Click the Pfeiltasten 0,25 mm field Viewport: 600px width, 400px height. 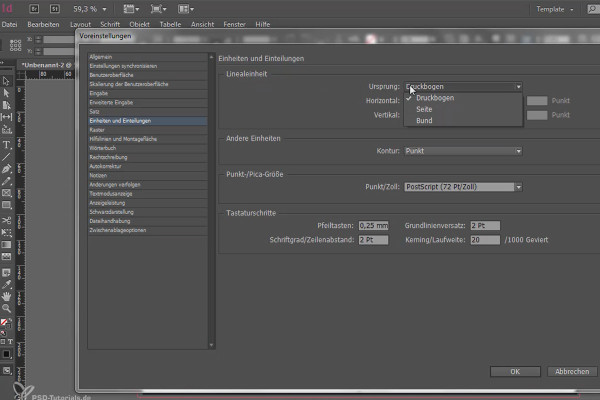click(373, 226)
